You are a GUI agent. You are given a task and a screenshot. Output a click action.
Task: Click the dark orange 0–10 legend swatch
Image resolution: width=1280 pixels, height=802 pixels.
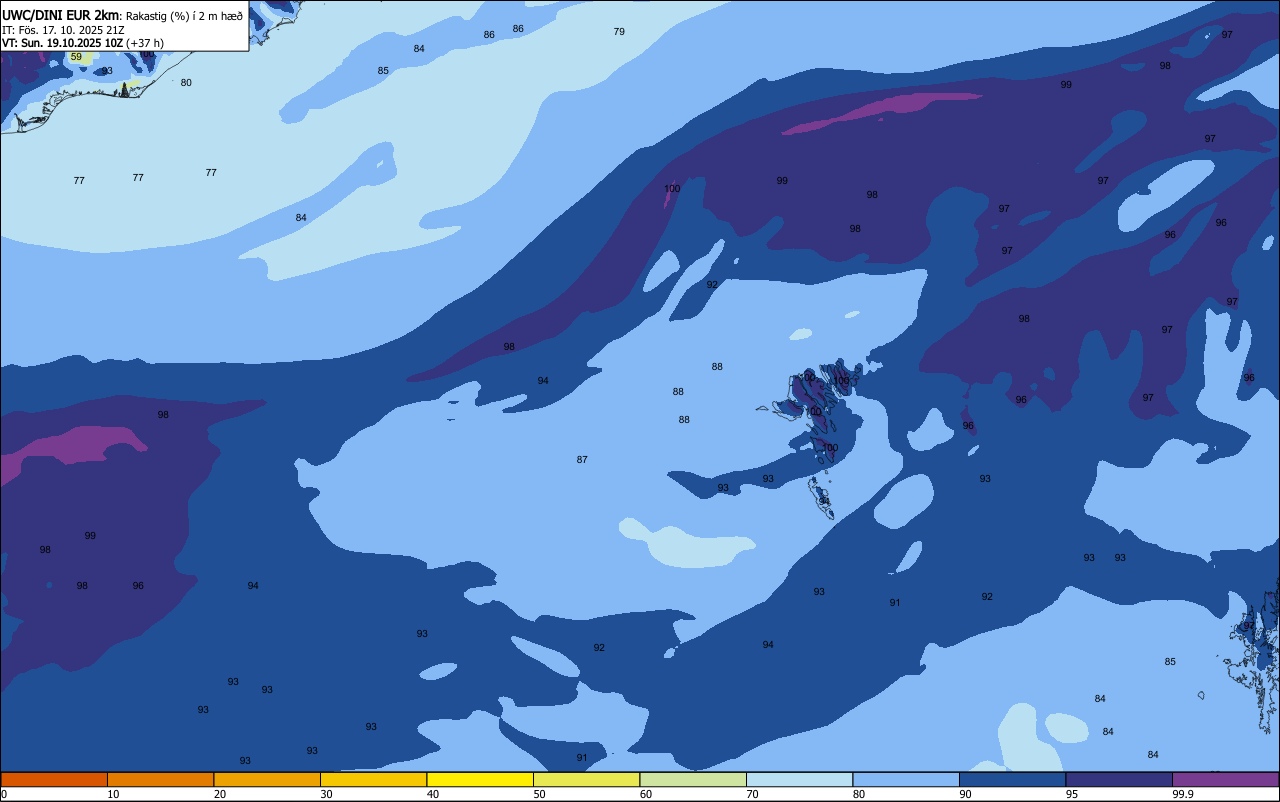tap(54, 779)
